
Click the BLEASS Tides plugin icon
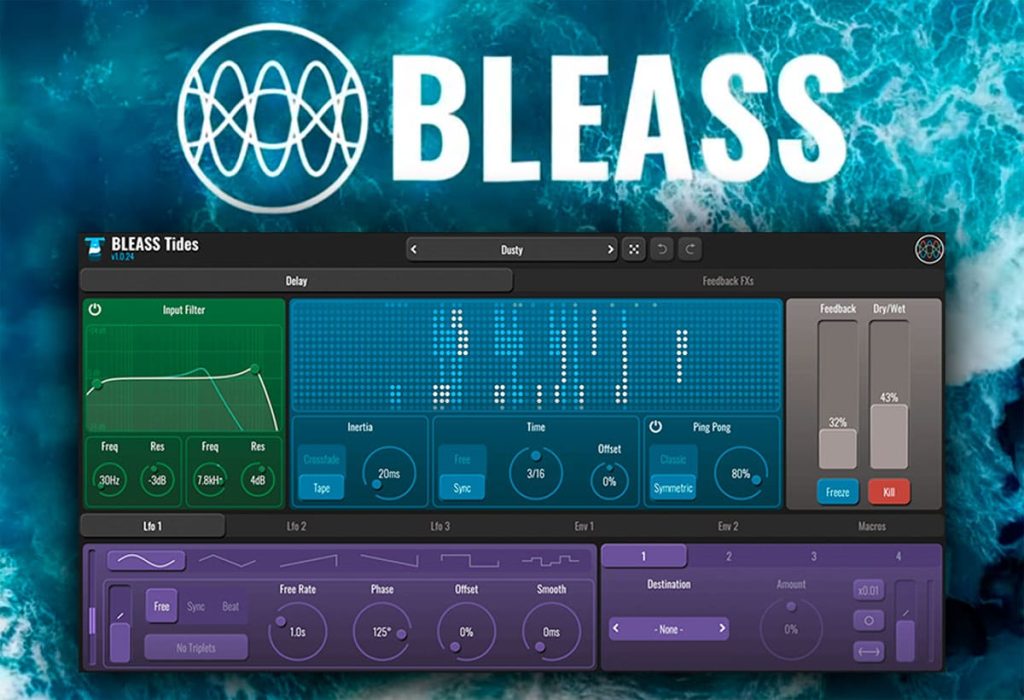click(95, 248)
